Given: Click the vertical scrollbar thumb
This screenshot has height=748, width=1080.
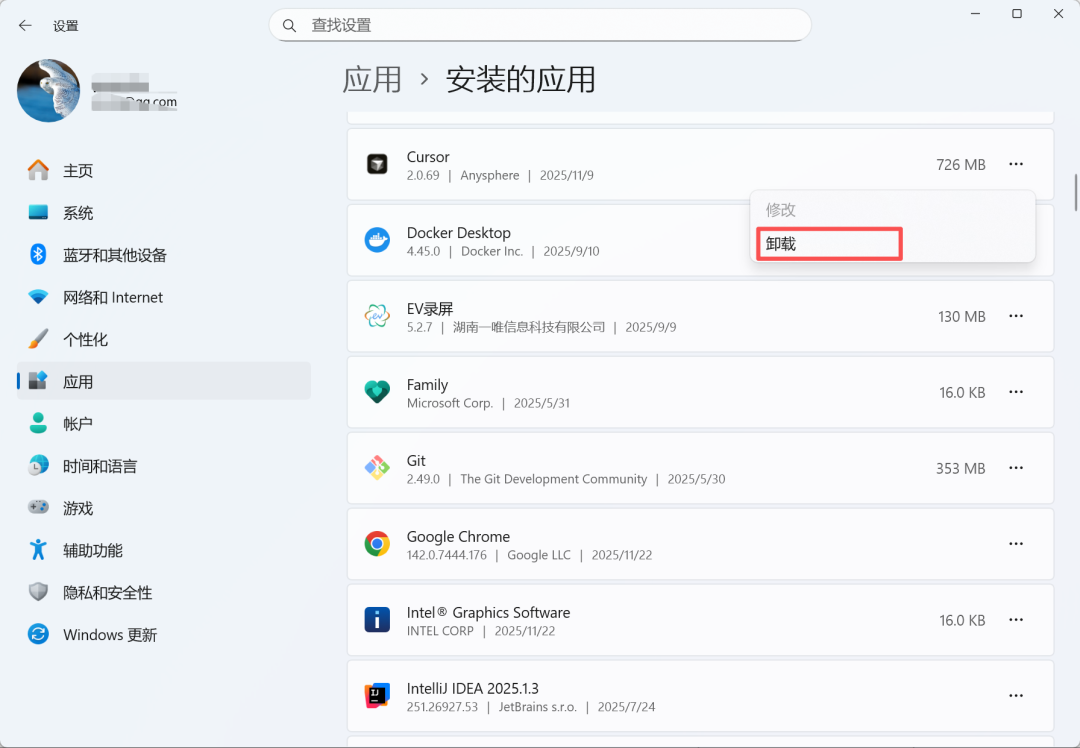Looking at the screenshot, I should pyautogui.click(x=1075, y=193).
